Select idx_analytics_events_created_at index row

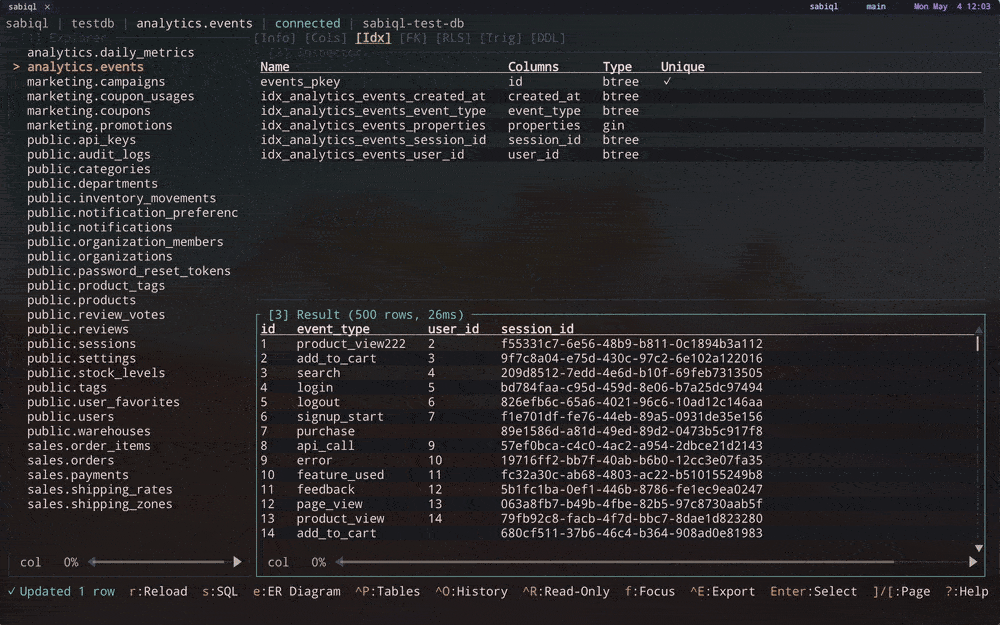coord(620,96)
